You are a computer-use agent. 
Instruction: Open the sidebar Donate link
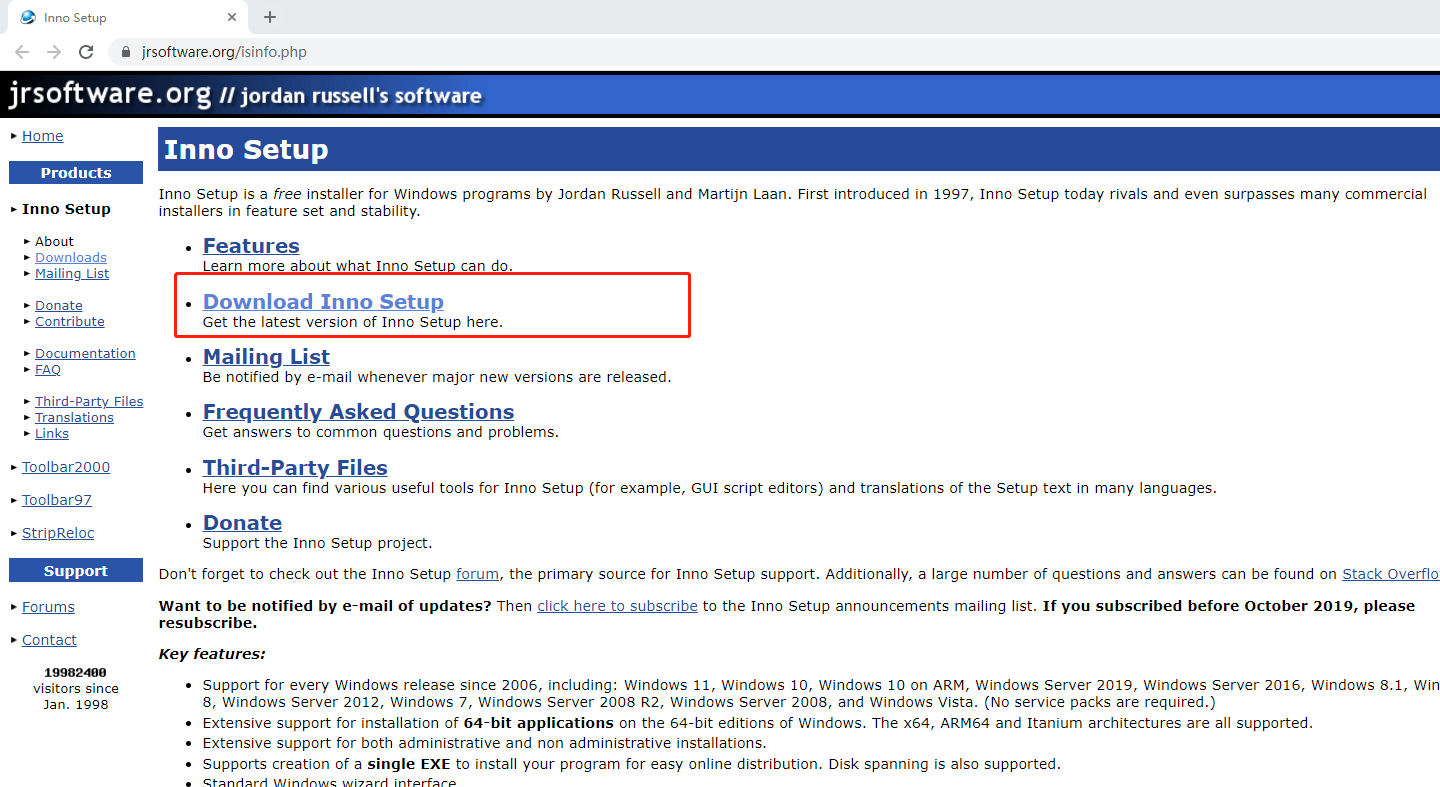pos(59,305)
